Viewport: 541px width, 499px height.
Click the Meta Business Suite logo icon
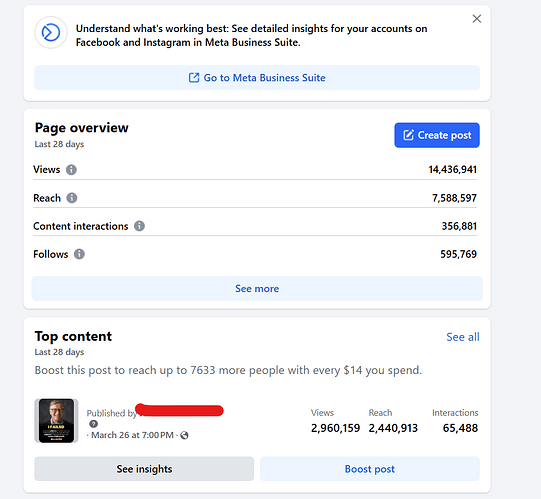(x=51, y=33)
